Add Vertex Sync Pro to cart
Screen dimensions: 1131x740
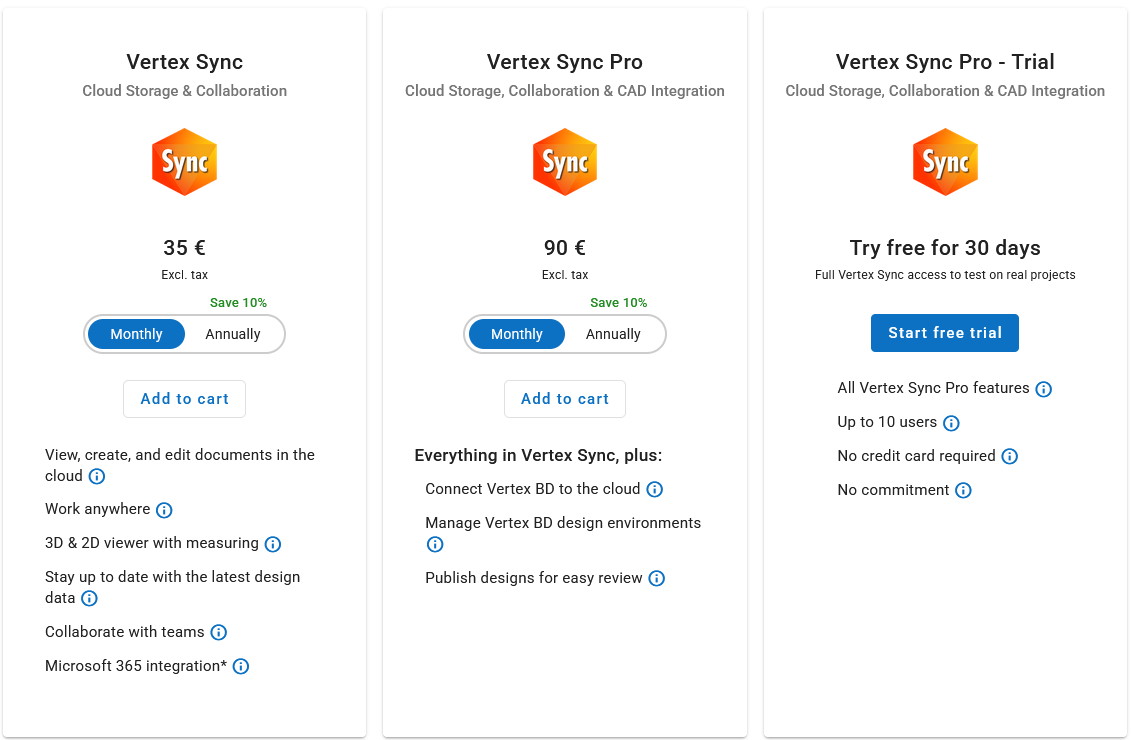(x=565, y=399)
